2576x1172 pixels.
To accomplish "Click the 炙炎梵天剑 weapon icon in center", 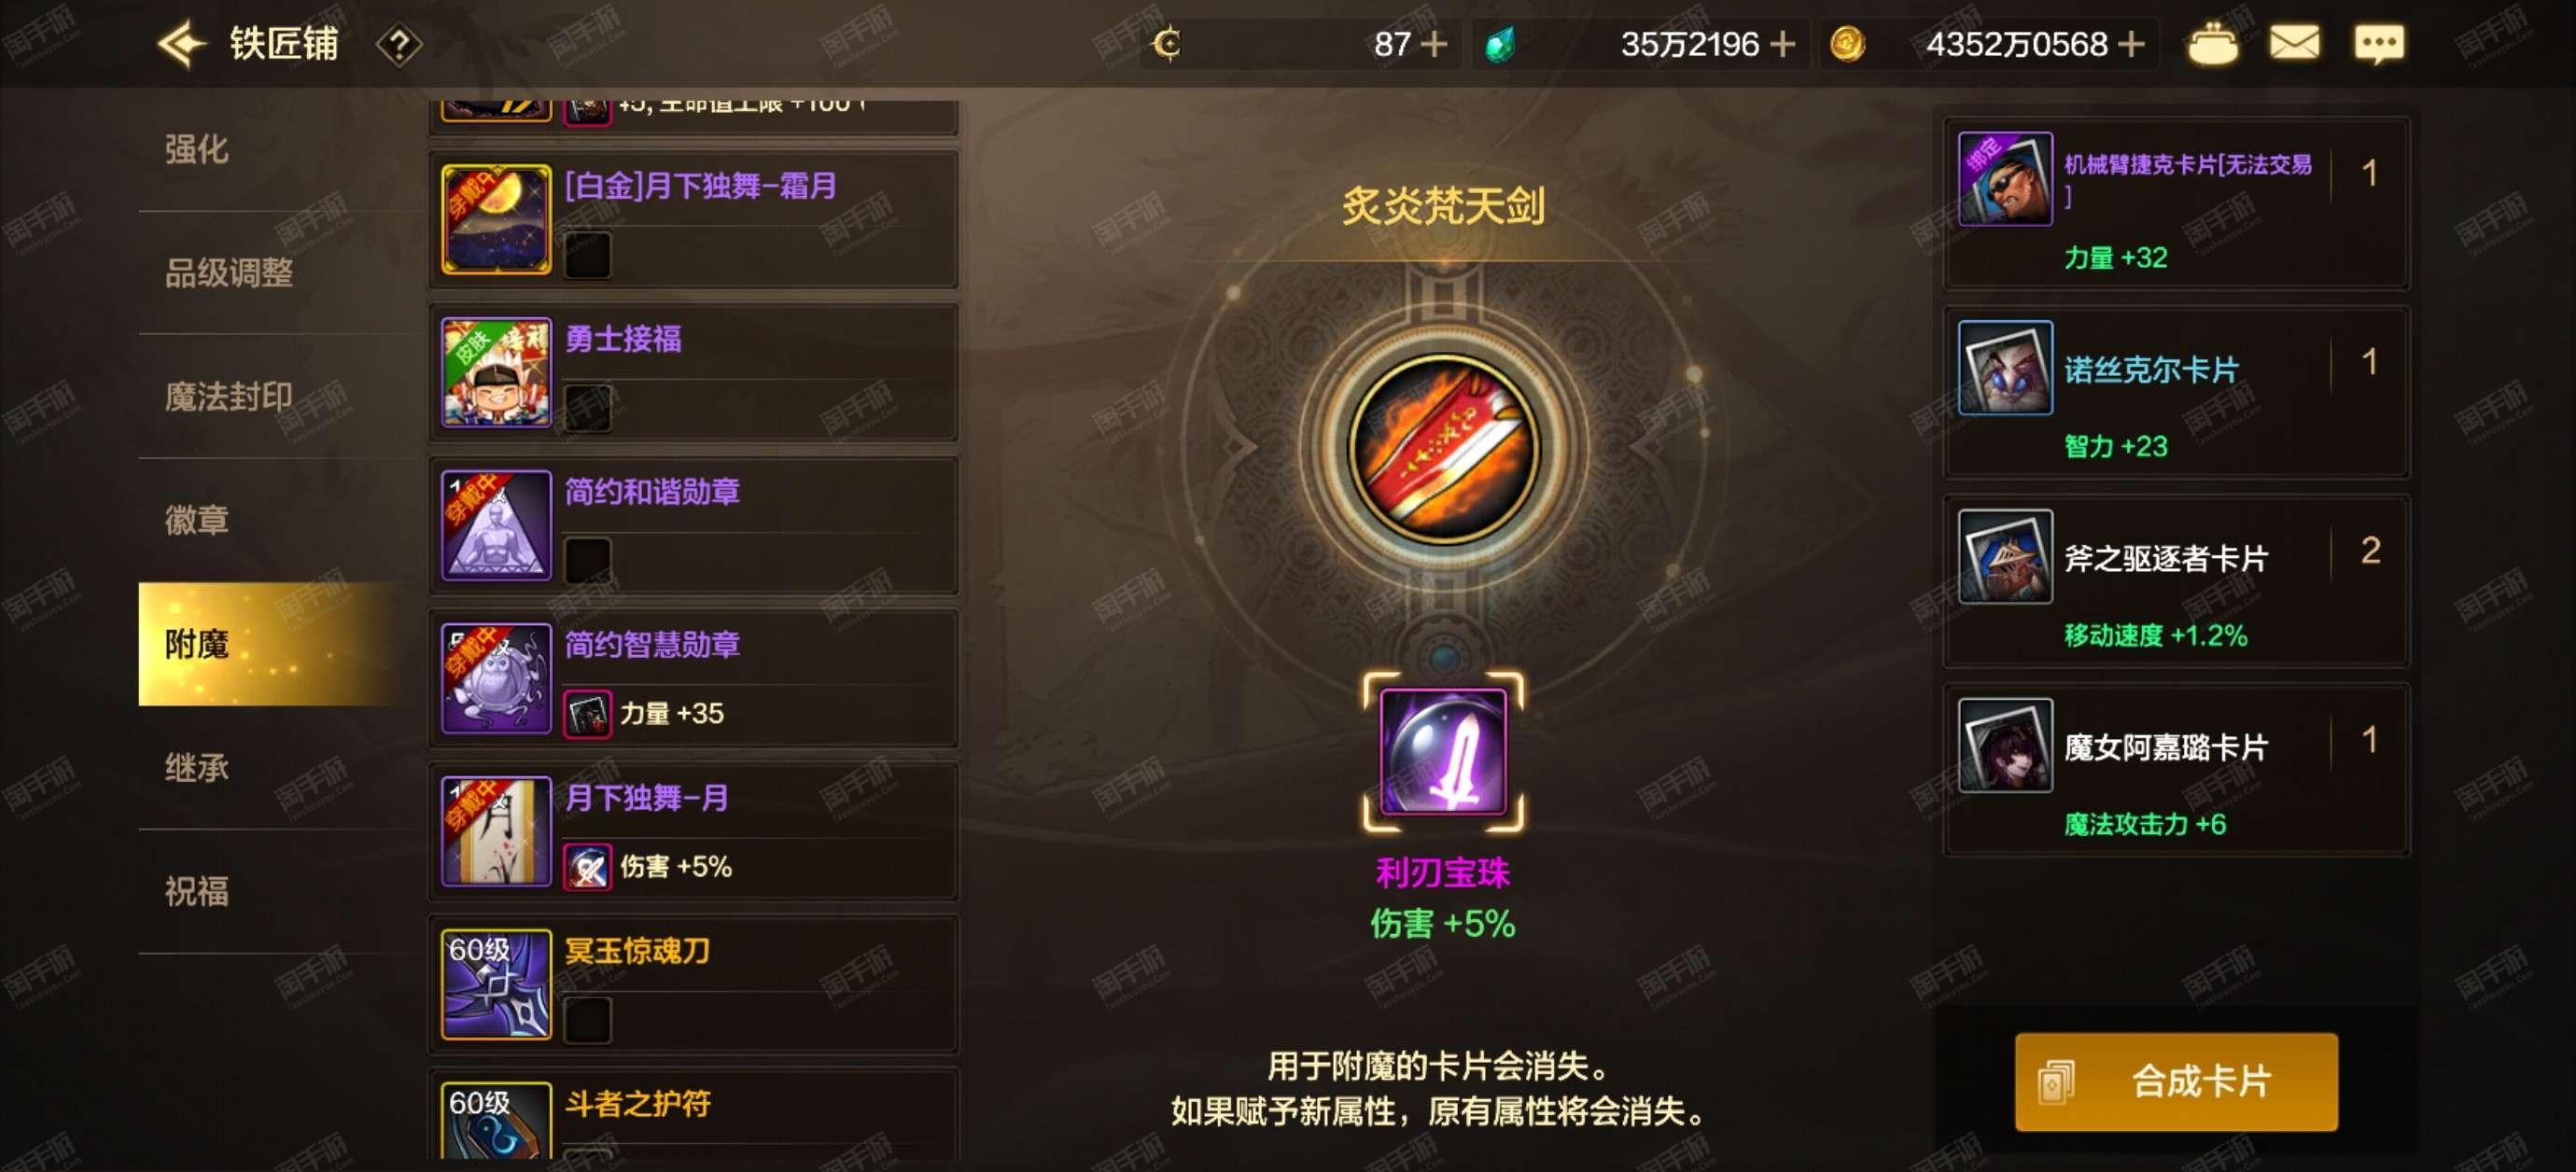I will coord(1443,449).
